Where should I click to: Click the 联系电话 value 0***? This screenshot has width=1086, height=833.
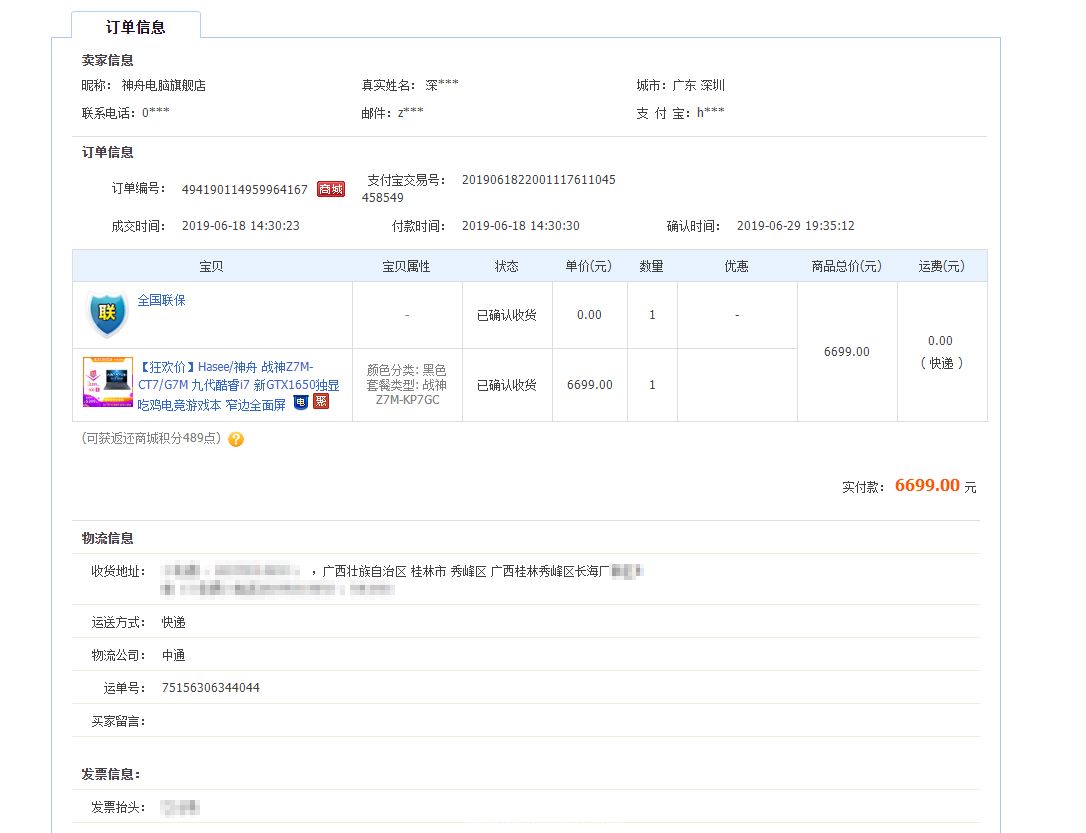156,112
